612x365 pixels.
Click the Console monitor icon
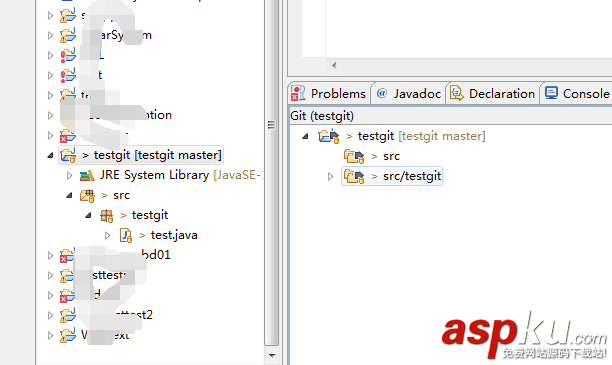(x=551, y=93)
